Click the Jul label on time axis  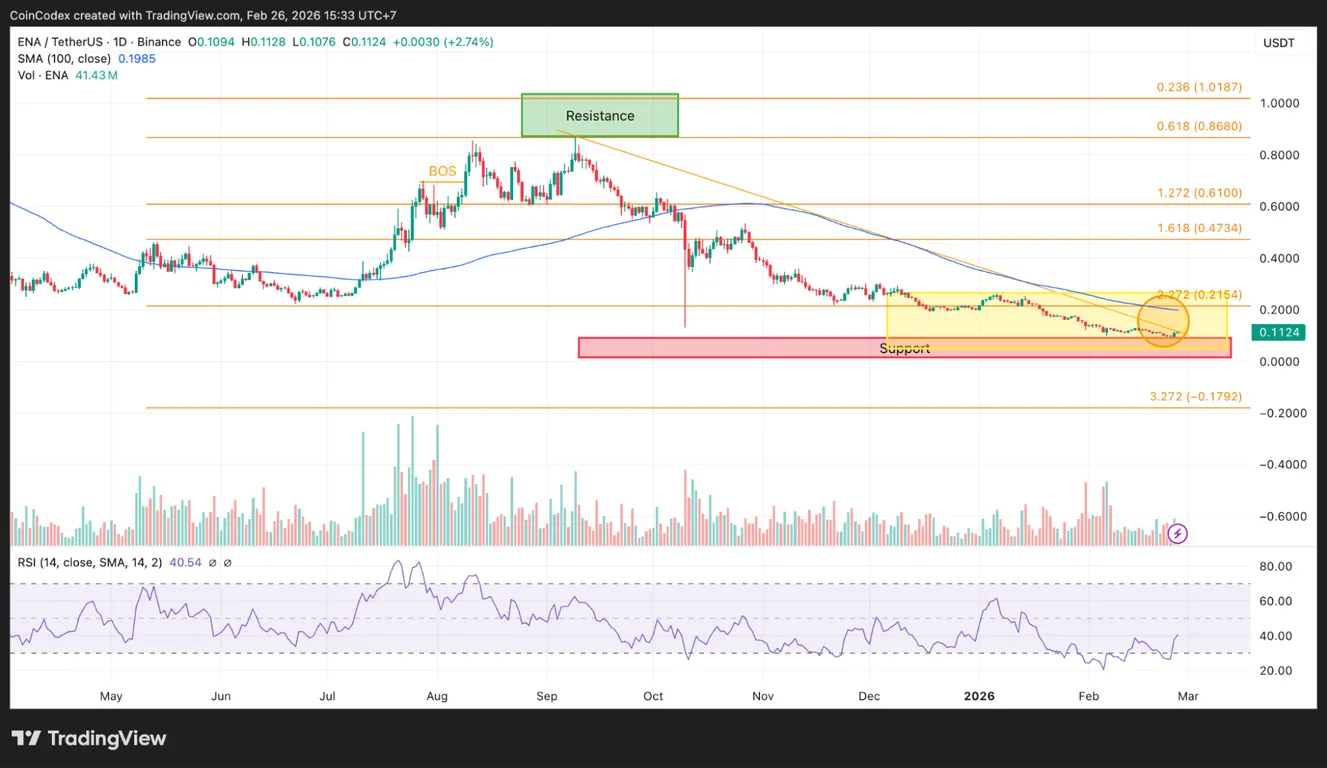pyautogui.click(x=327, y=696)
